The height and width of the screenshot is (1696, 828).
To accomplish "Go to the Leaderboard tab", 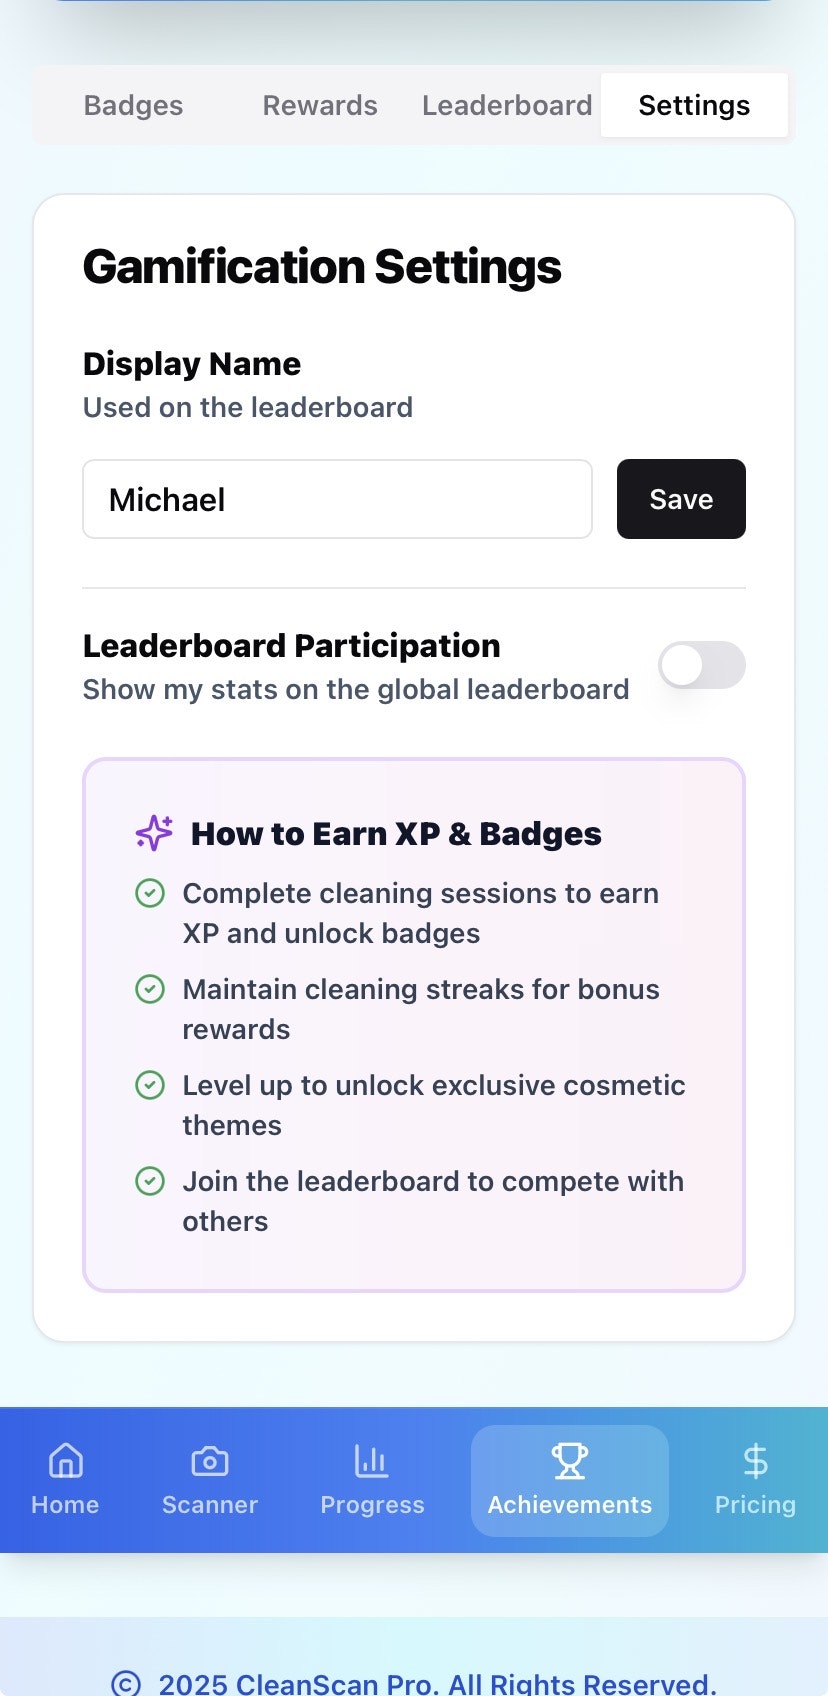I will [507, 105].
